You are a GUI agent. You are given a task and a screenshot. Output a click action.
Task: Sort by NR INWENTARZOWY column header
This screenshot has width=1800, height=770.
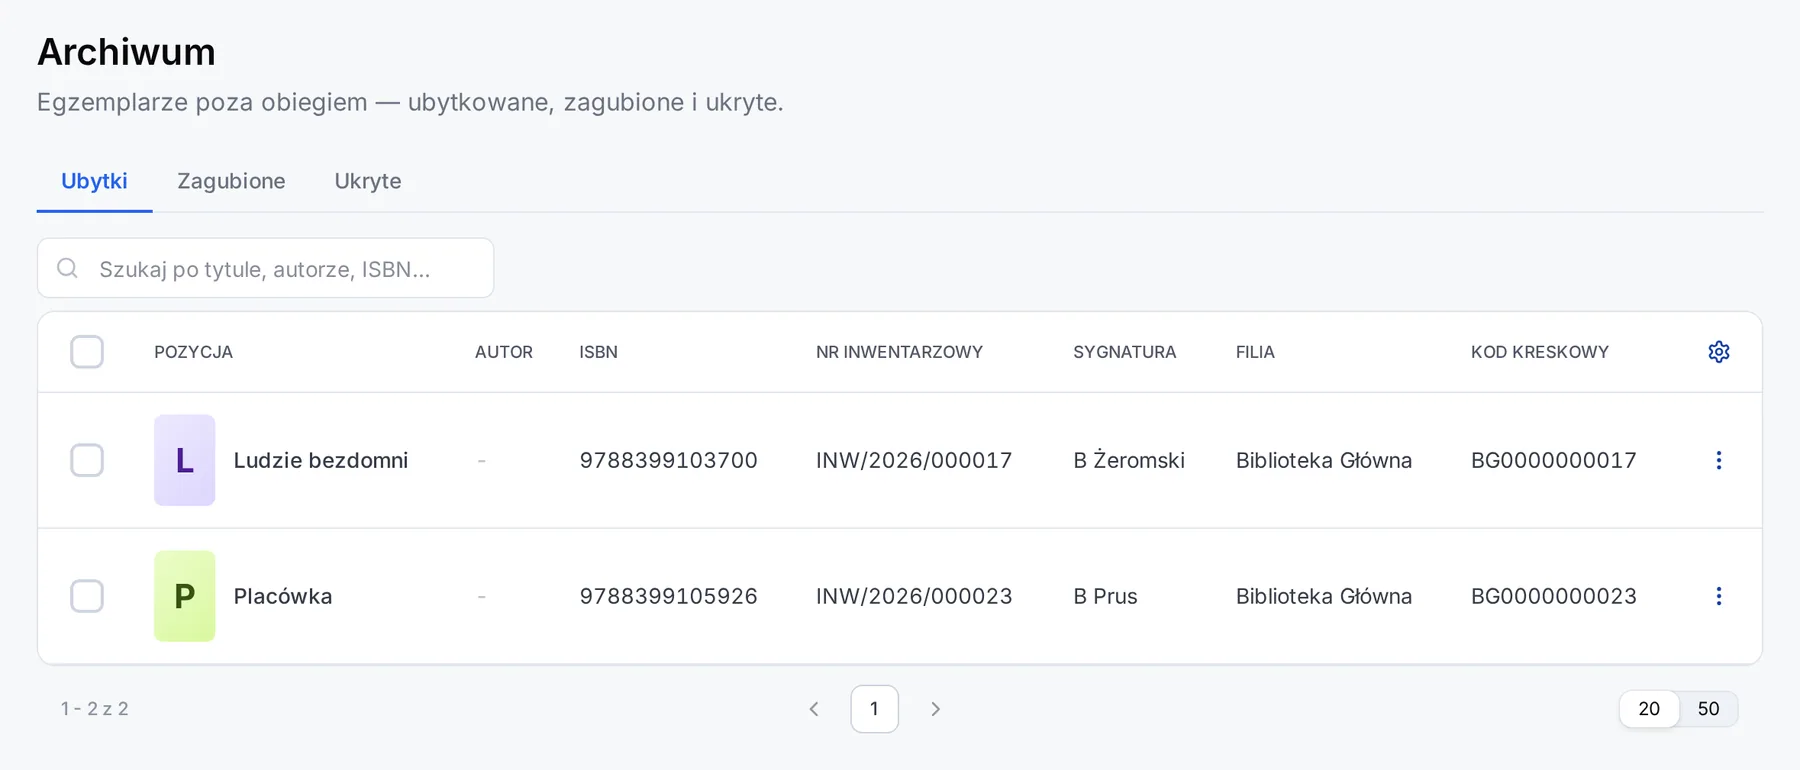[x=899, y=352]
